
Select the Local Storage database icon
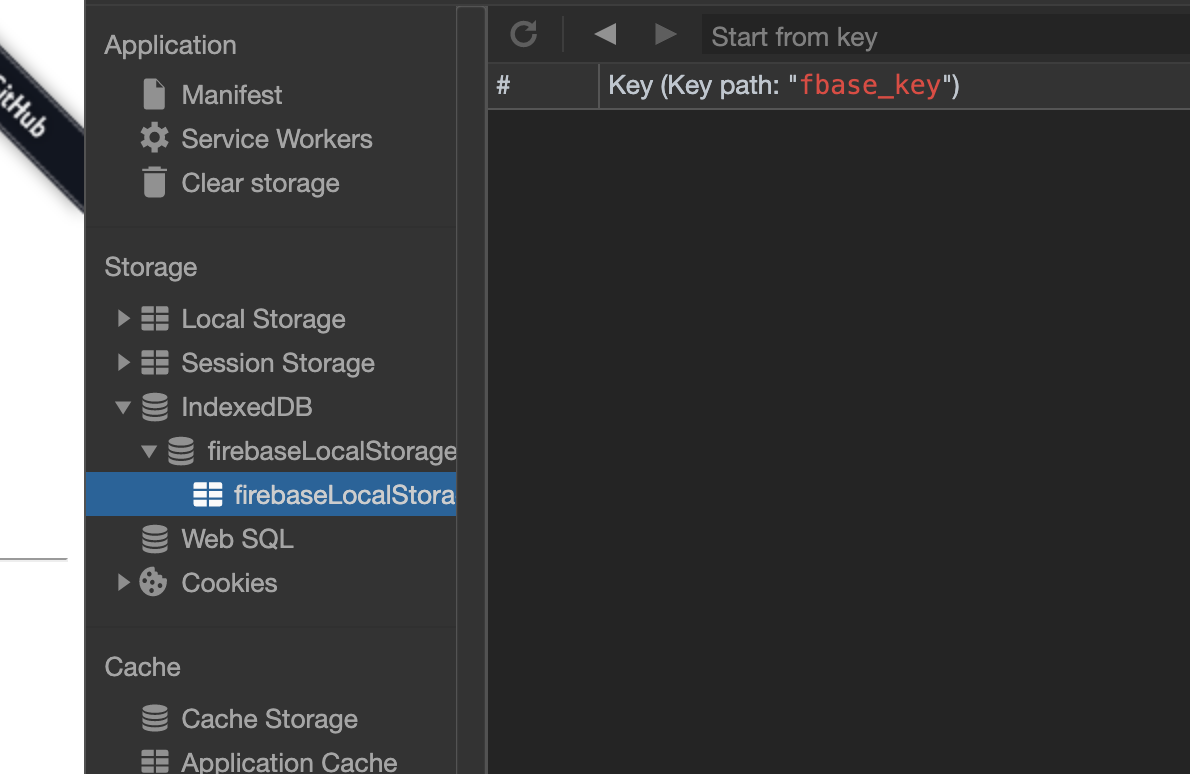(155, 318)
